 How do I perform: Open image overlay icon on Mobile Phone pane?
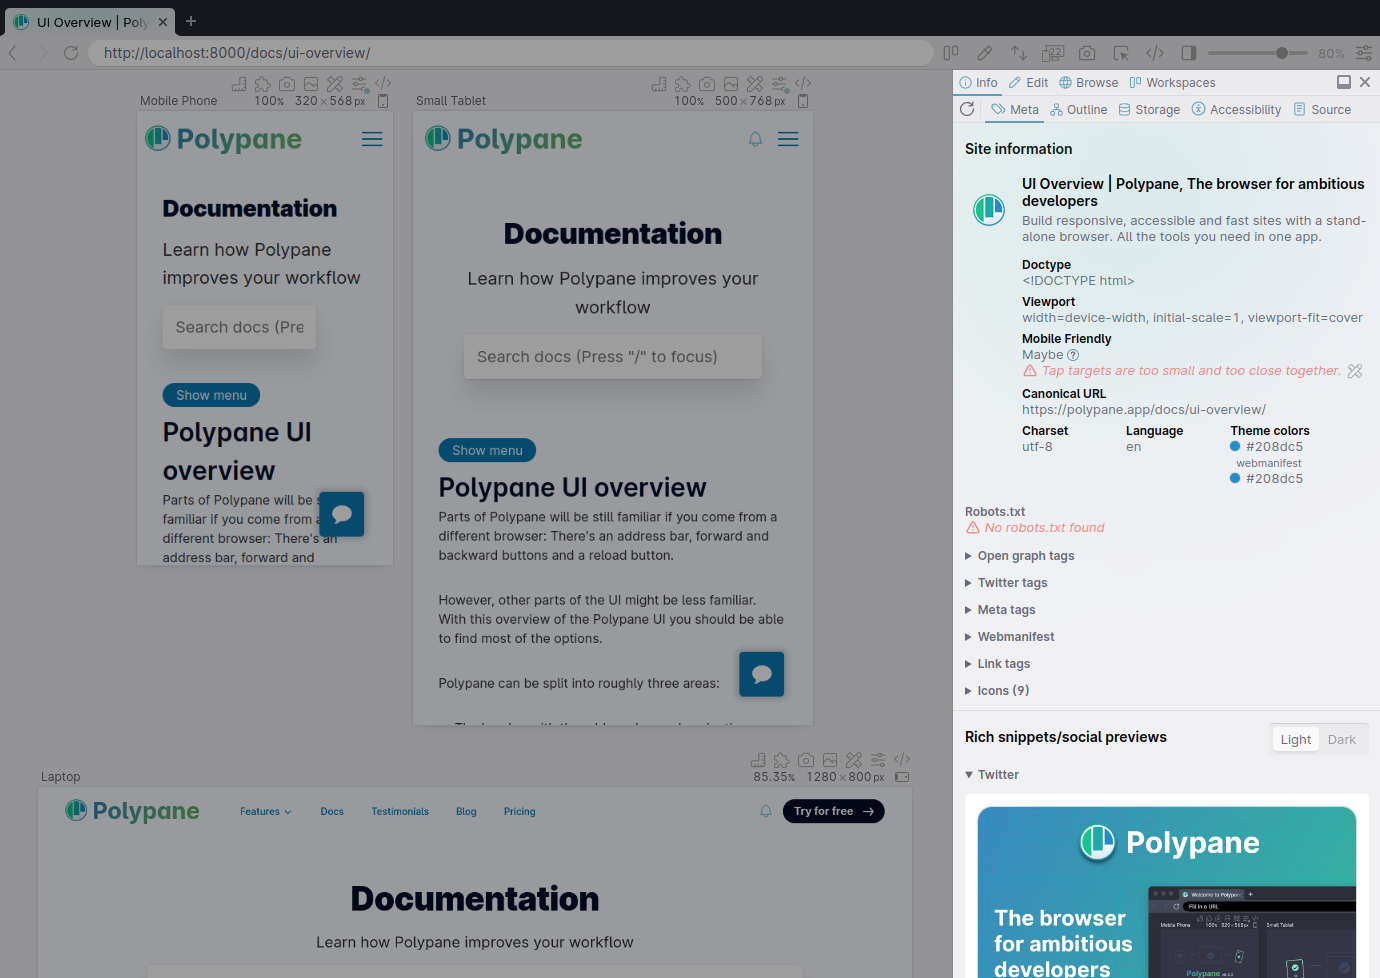point(311,84)
